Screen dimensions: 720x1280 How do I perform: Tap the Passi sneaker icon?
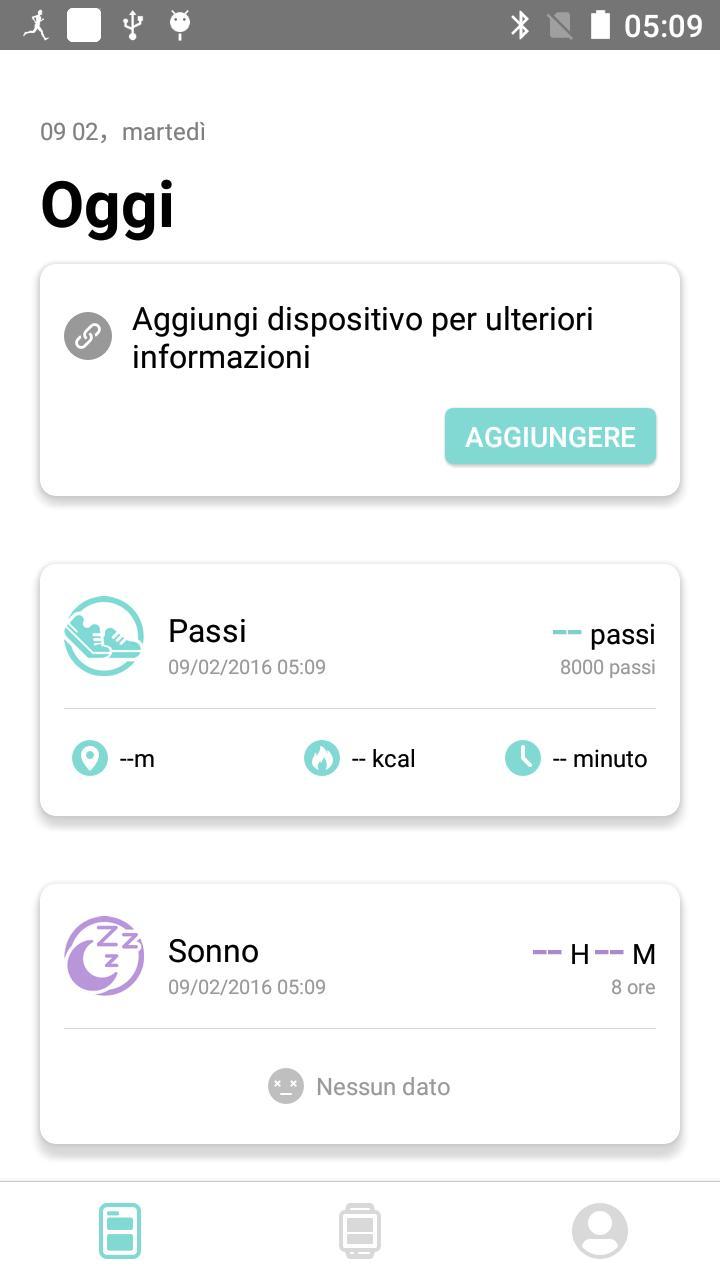point(104,636)
